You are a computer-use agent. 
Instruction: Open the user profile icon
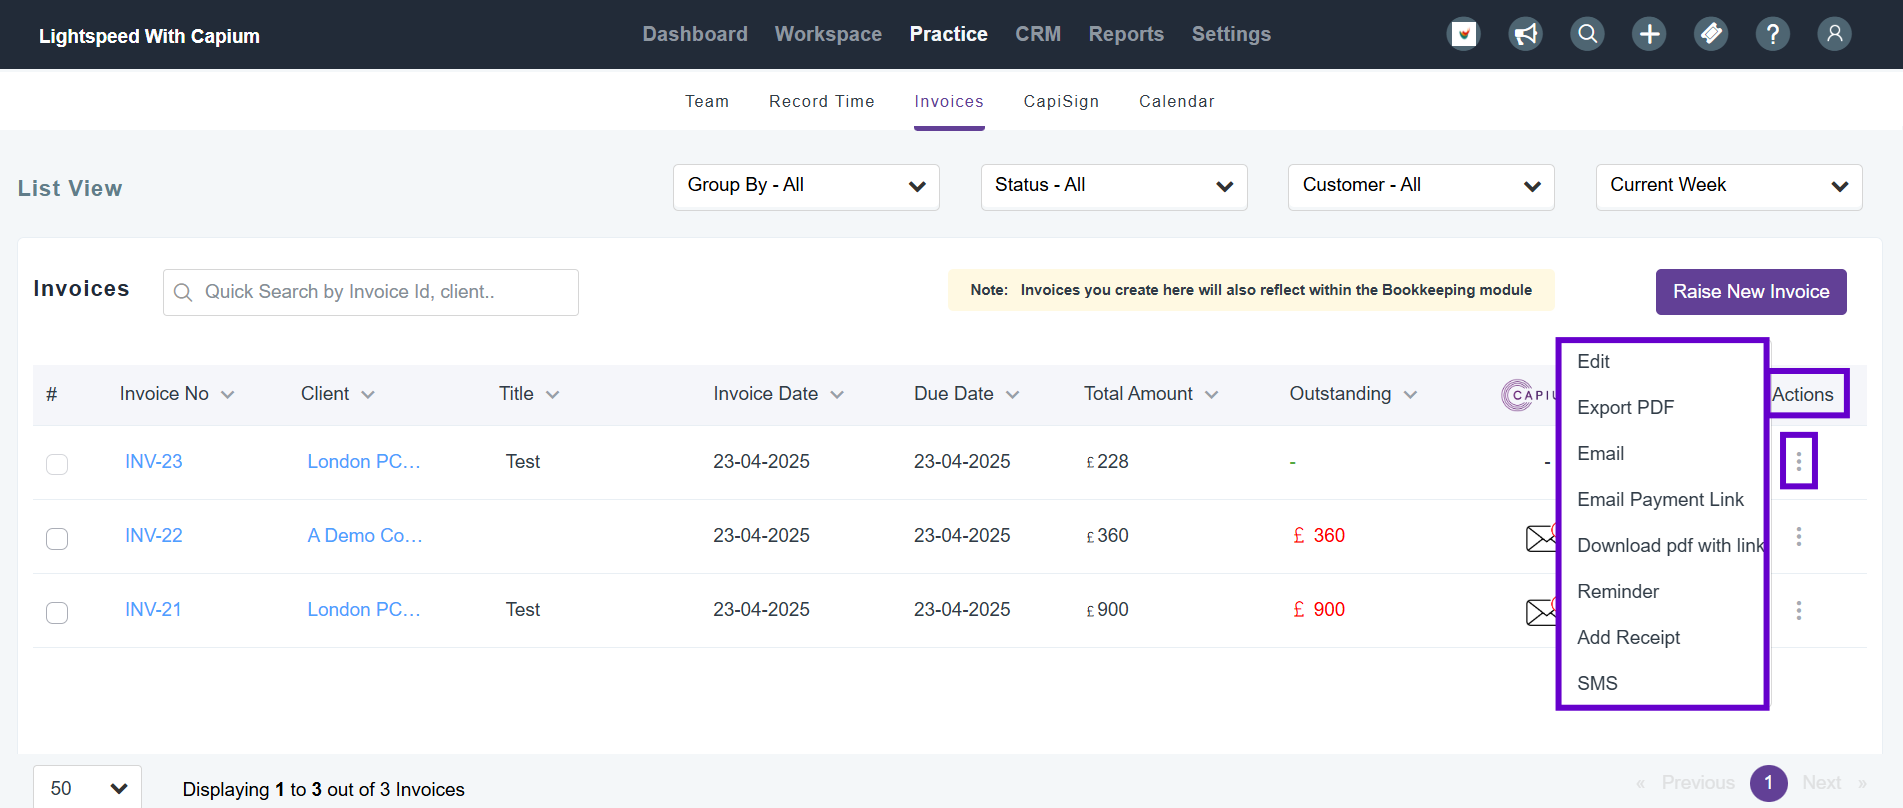coord(1835,34)
